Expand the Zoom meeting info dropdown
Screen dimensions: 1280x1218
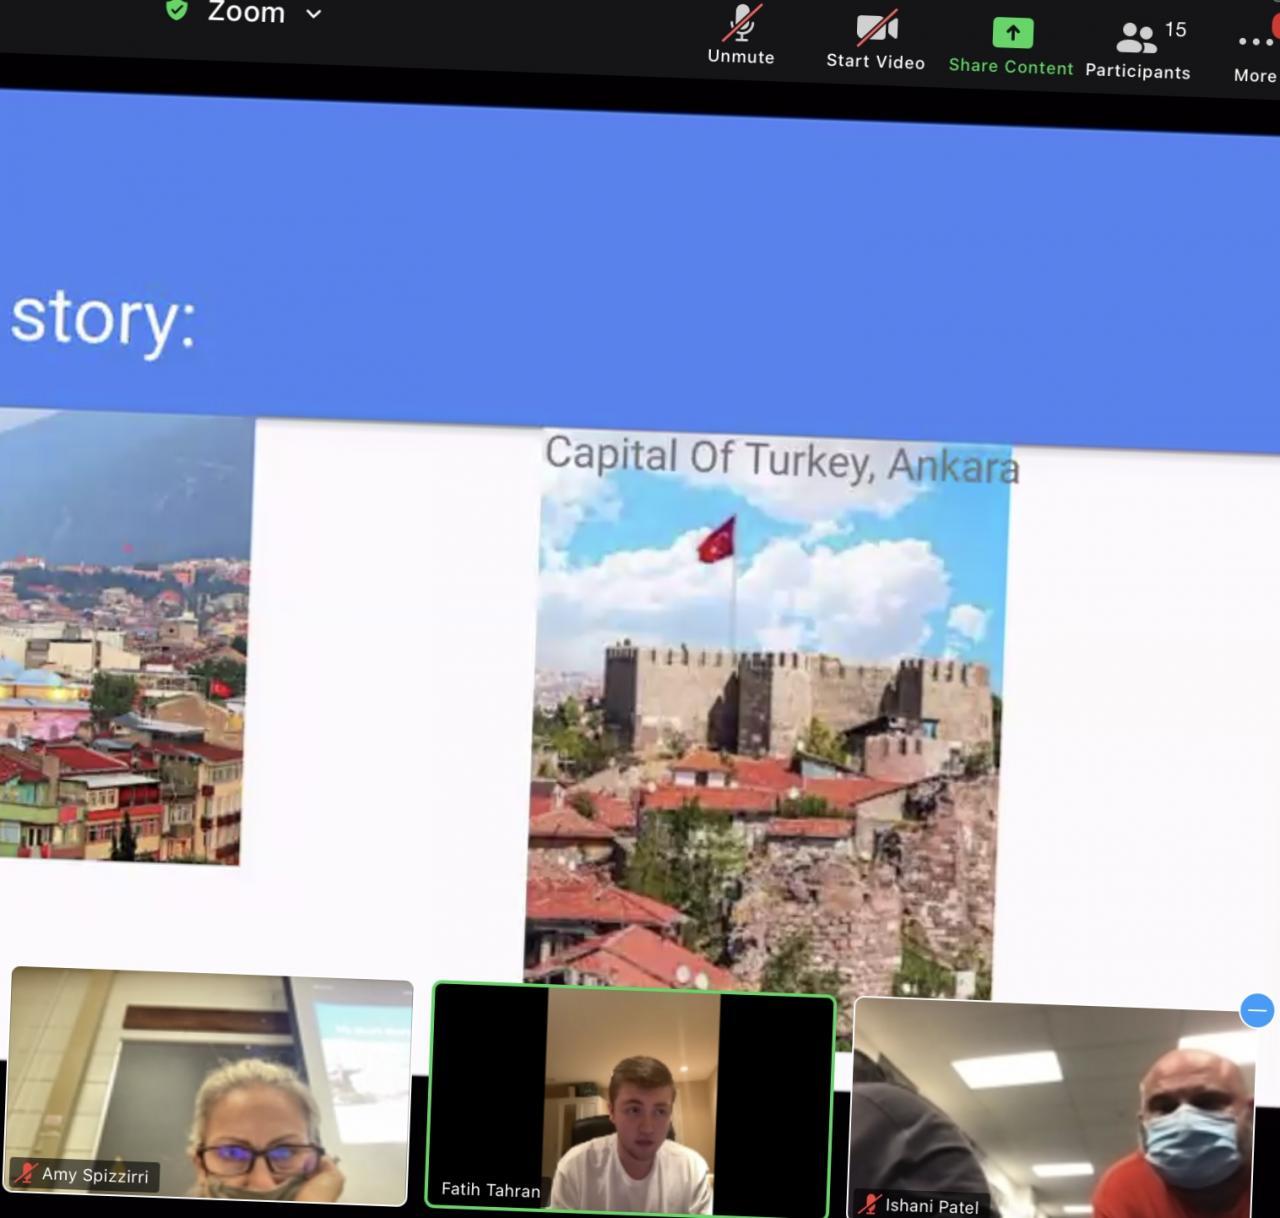[x=314, y=14]
